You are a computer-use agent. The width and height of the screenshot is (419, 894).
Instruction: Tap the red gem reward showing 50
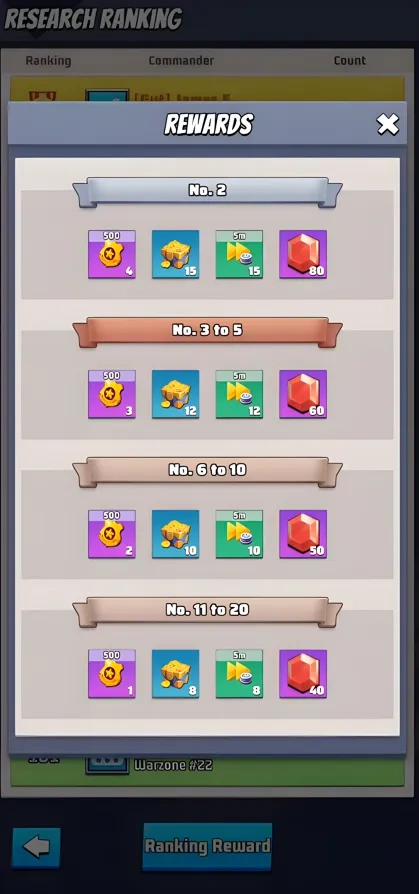click(x=303, y=534)
